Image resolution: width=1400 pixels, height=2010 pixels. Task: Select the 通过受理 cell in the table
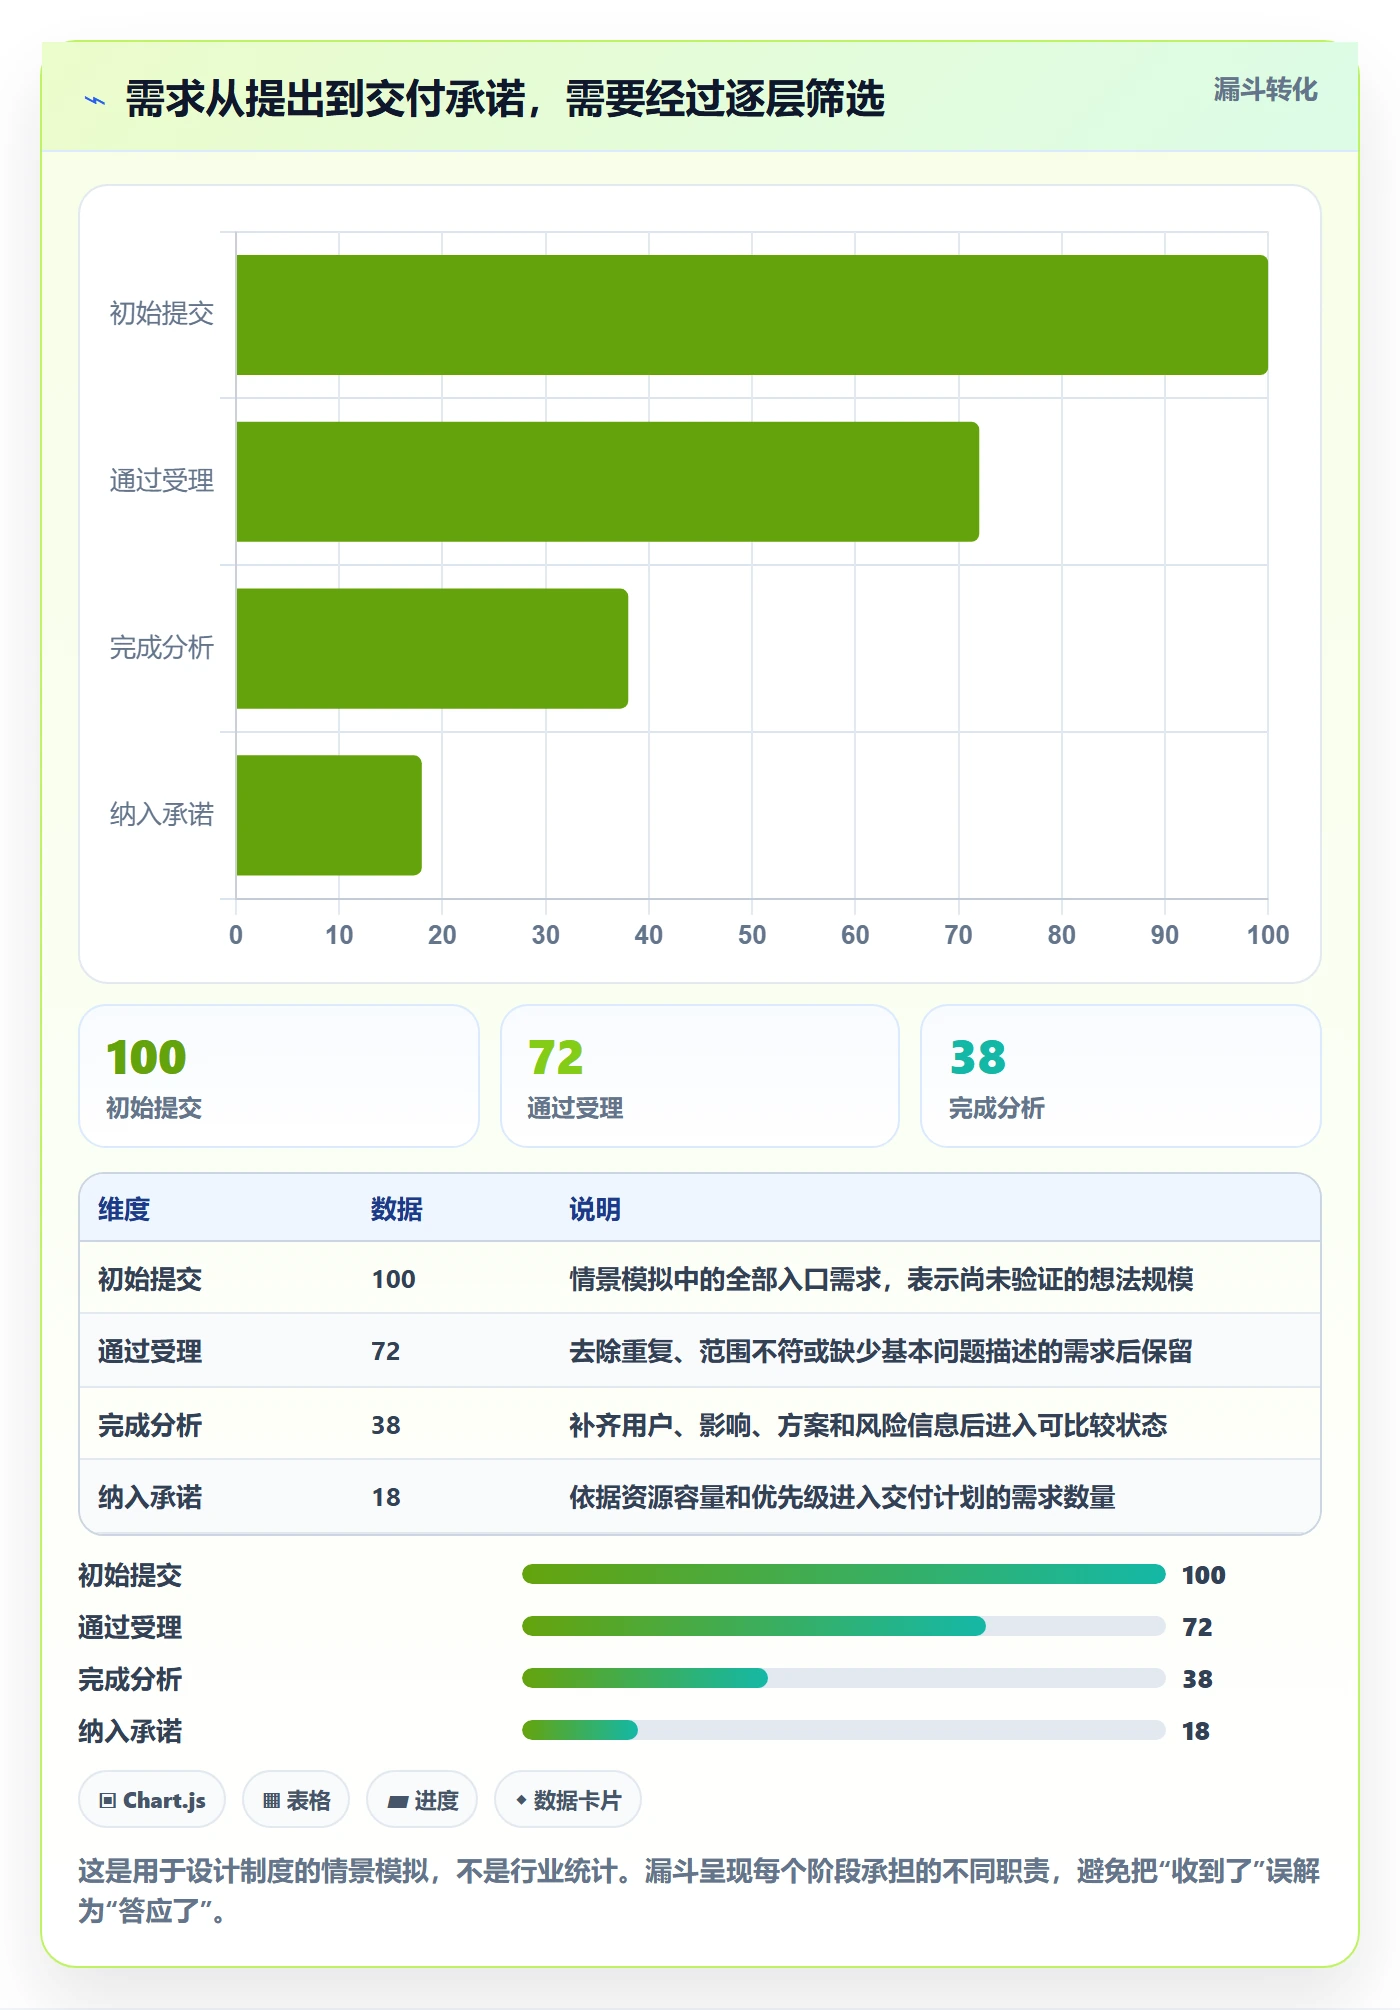tap(150, 1351)
